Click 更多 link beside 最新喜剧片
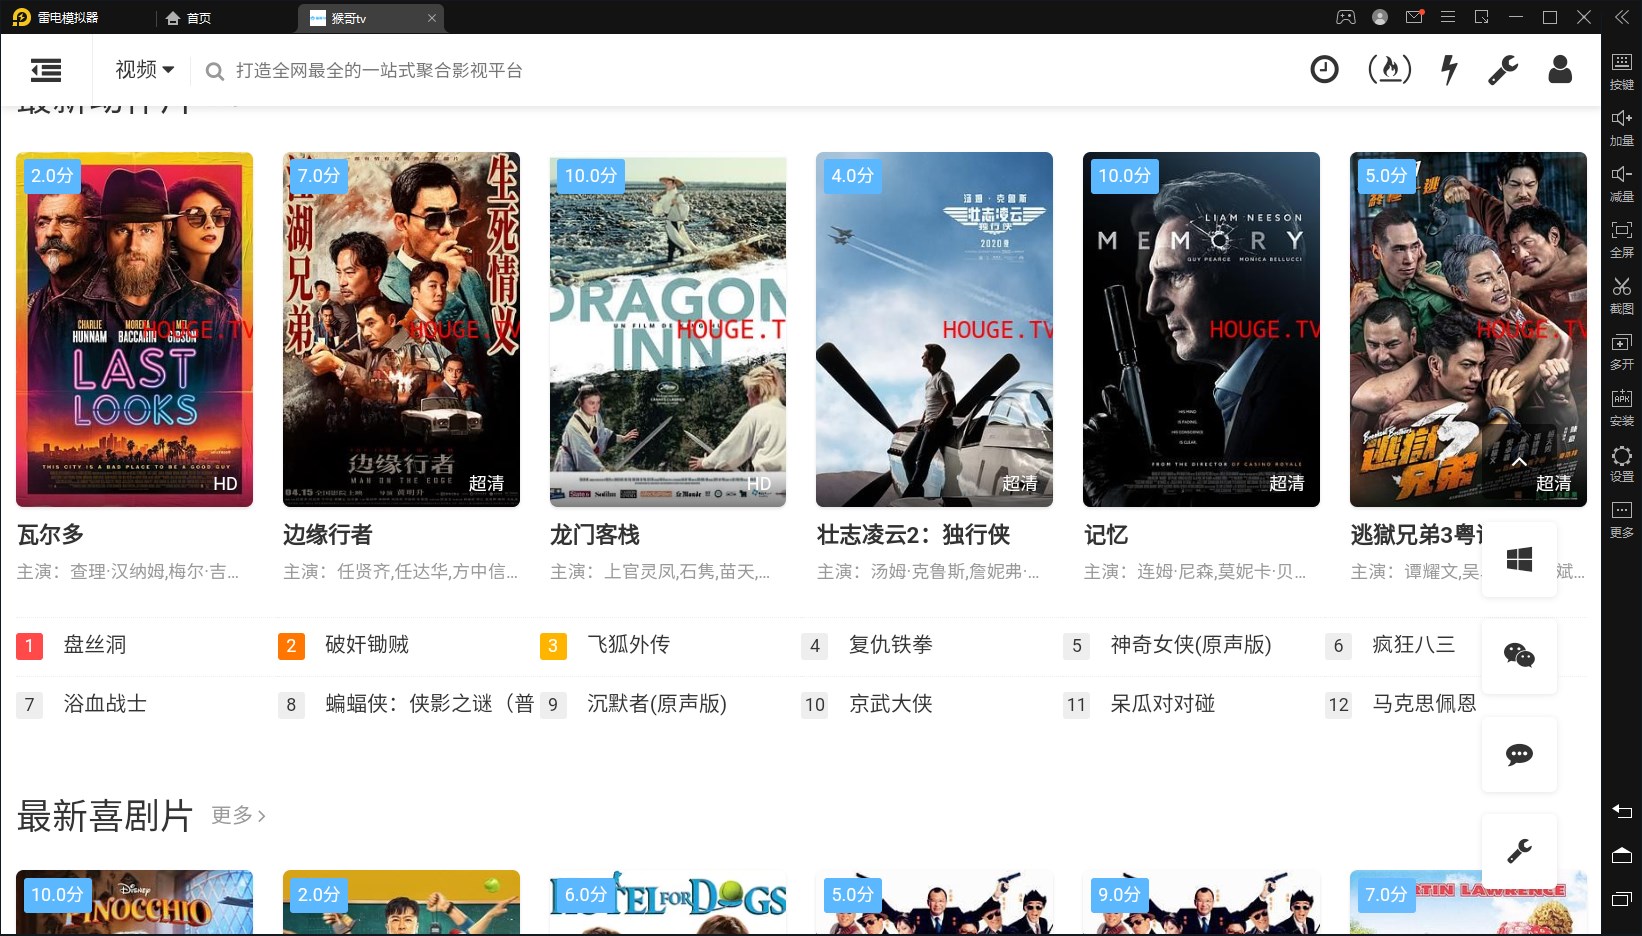This screenshot has width=1642, height=936. pos(238,815)
